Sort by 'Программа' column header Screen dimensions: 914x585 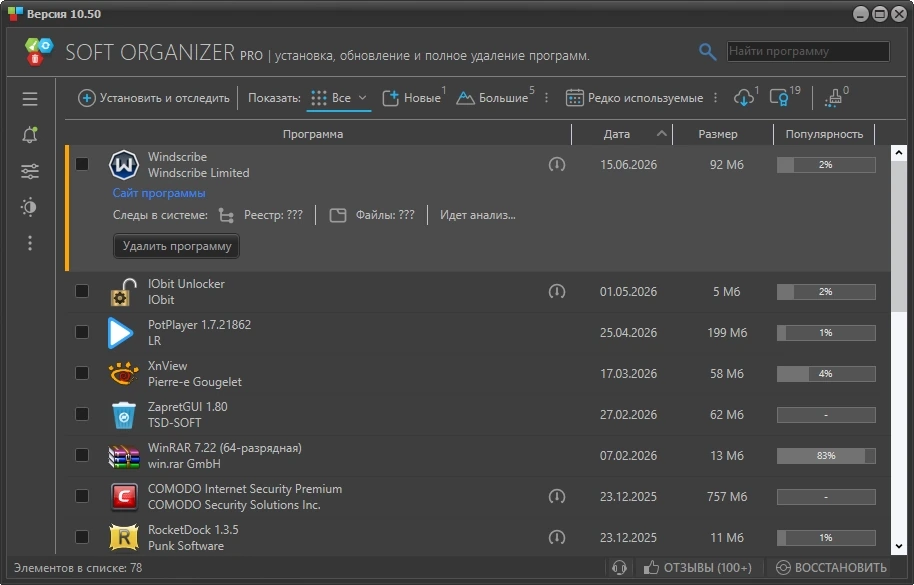(313, 134)
